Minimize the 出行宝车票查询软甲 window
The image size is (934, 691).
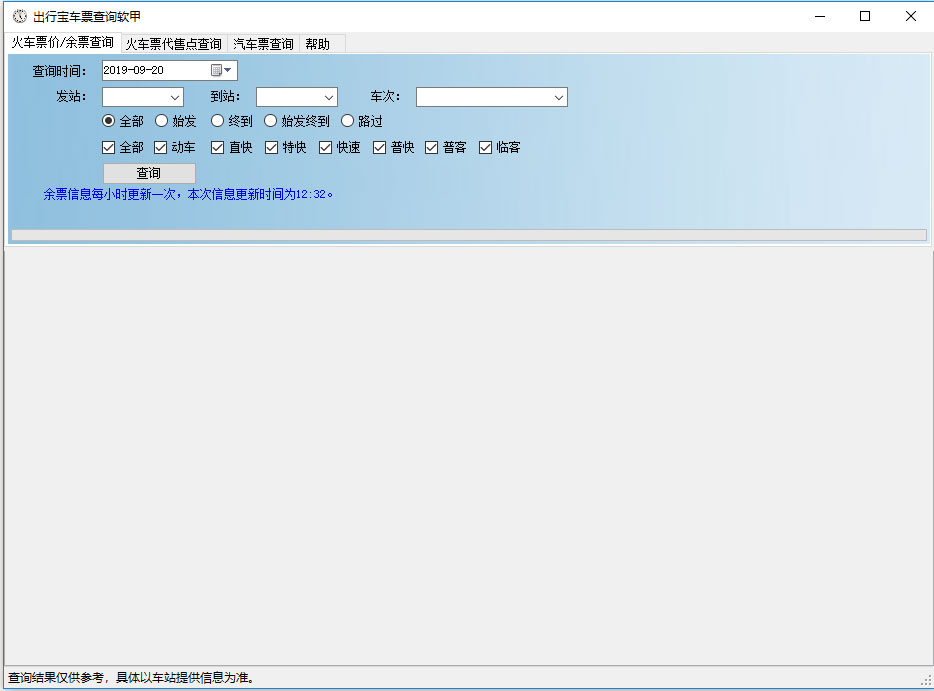click(x=820, y=16)
